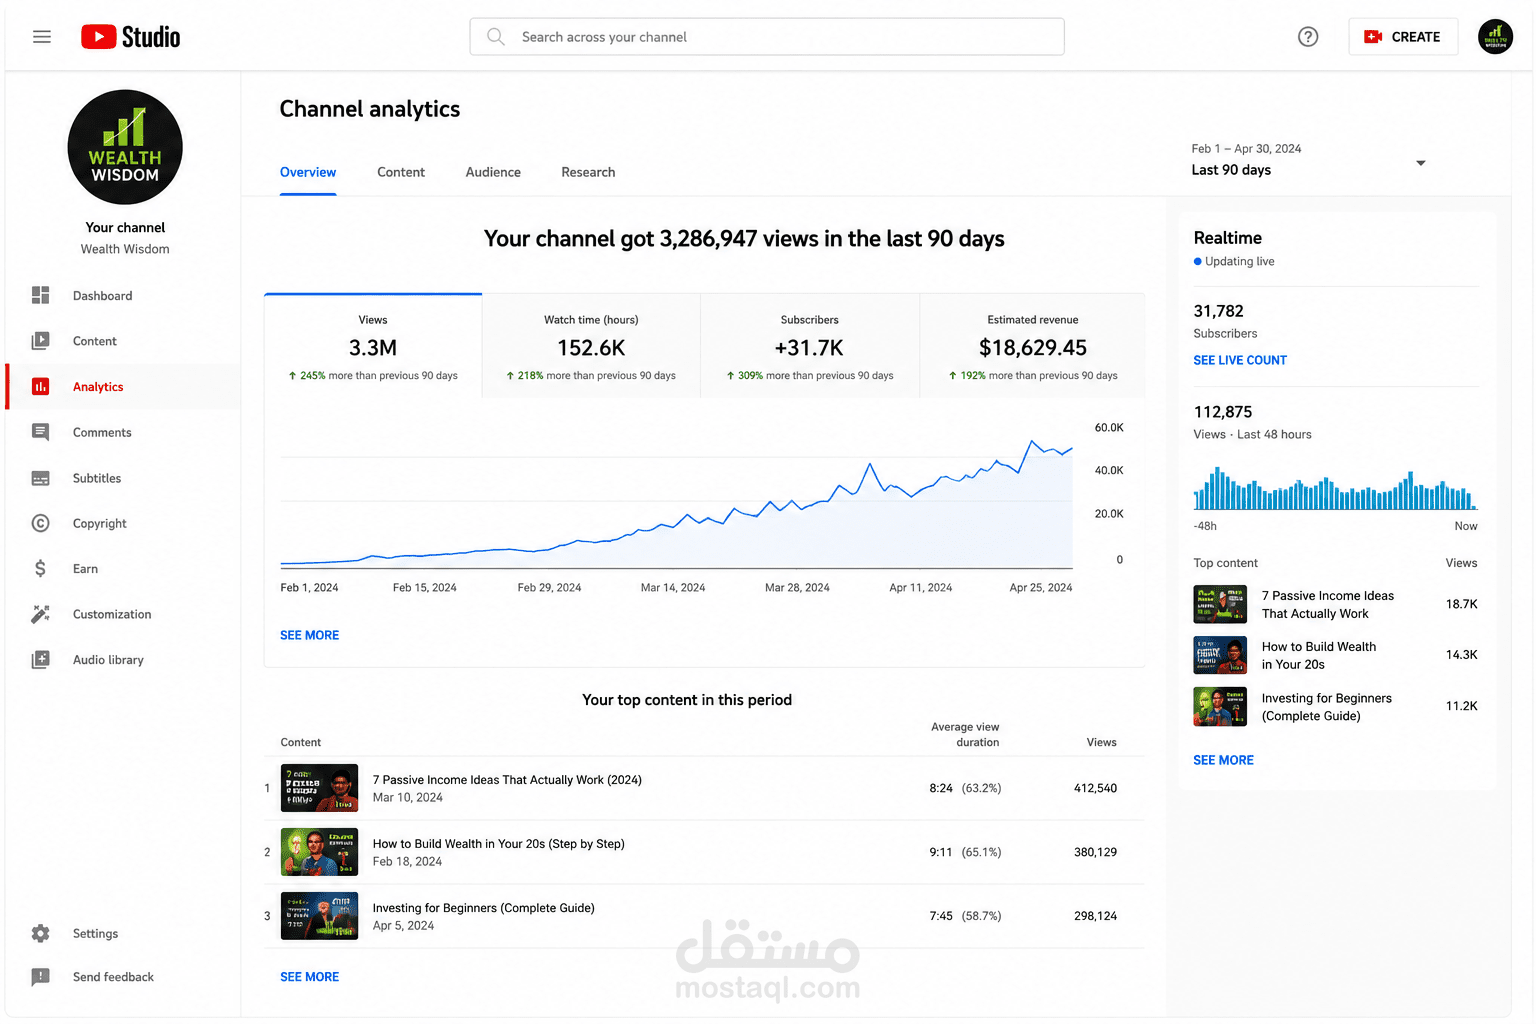
Task: Open thumbnail of 7 Passive Income Ideas 2024
Action: 319,788
